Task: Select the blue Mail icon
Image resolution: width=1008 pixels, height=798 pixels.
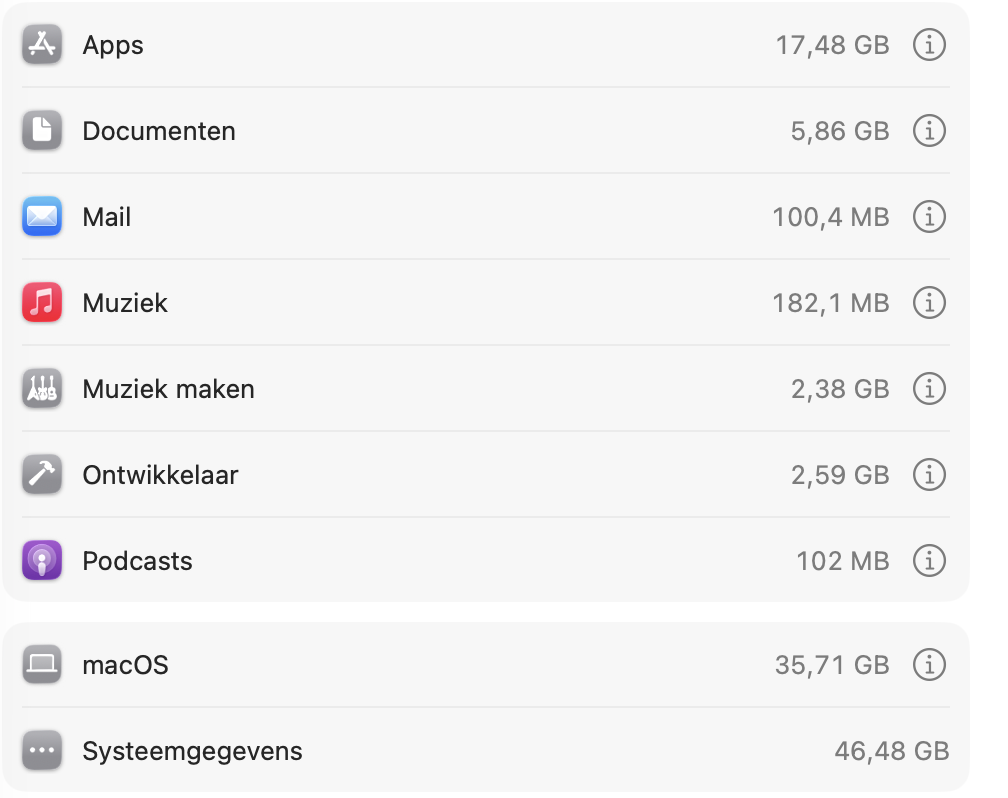Action: point(41,217)
